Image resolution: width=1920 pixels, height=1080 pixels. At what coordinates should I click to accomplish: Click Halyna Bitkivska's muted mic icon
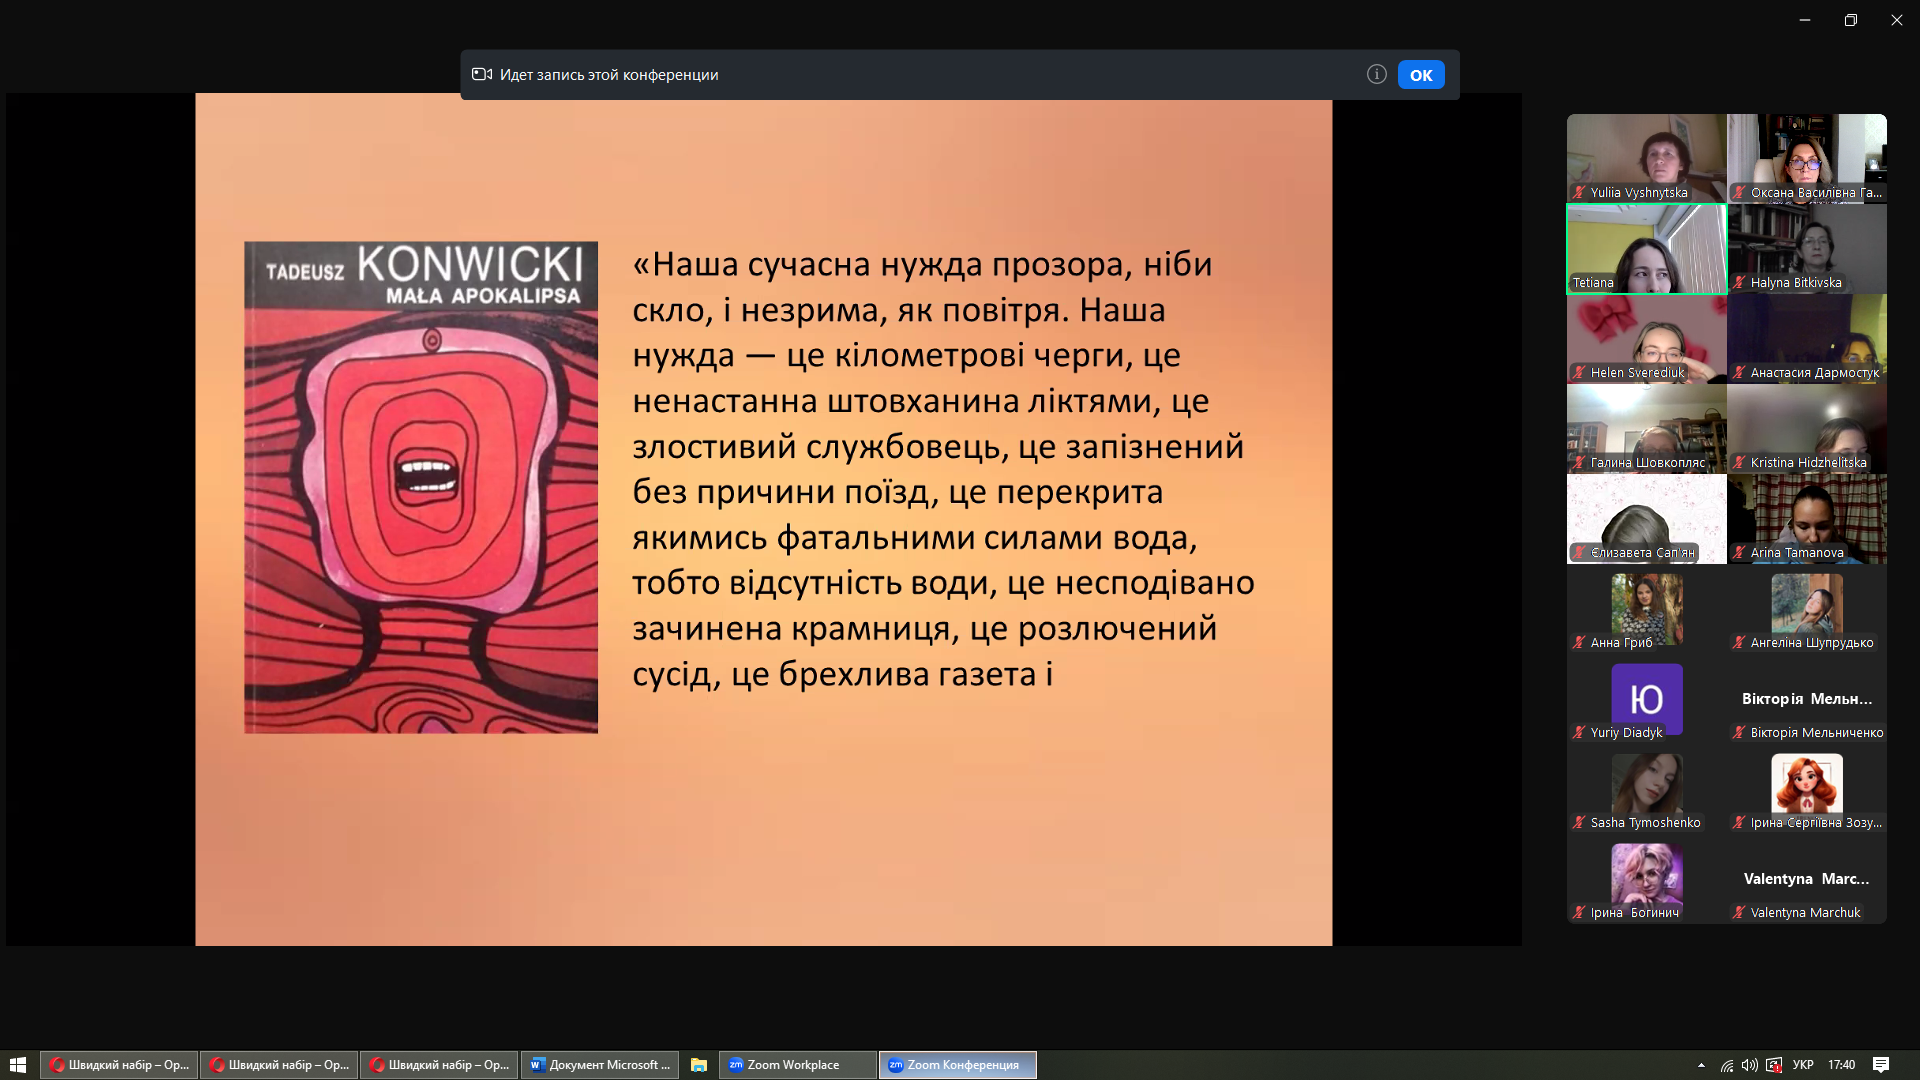point(1739,283)
